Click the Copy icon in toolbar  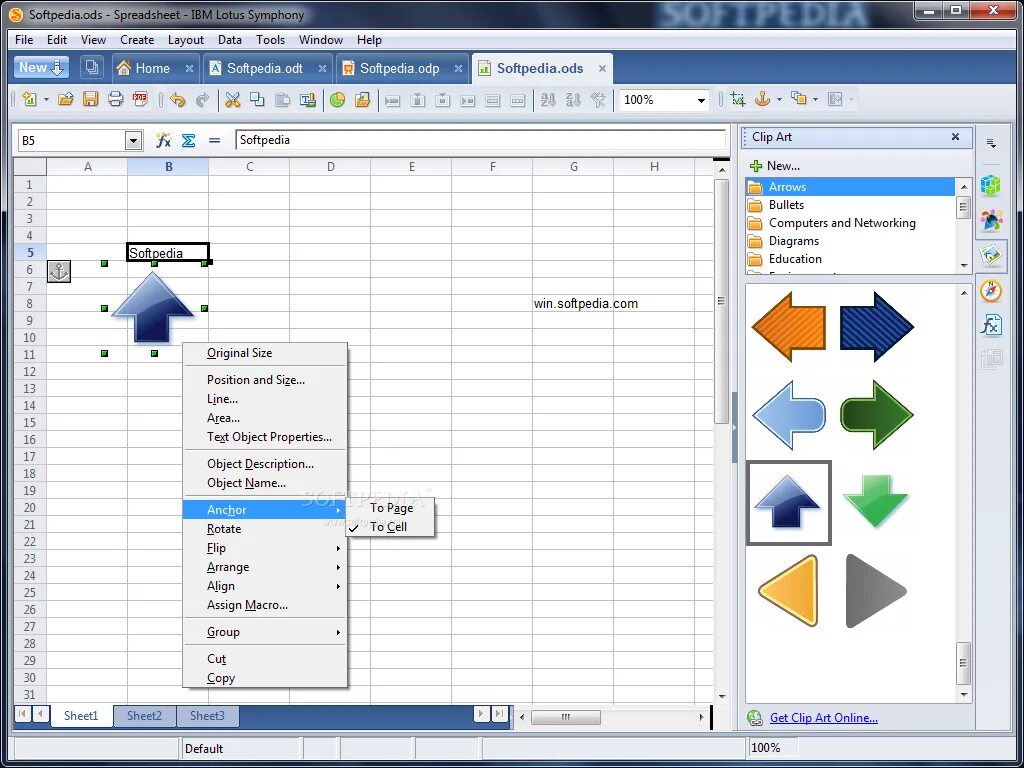[257, 100]
